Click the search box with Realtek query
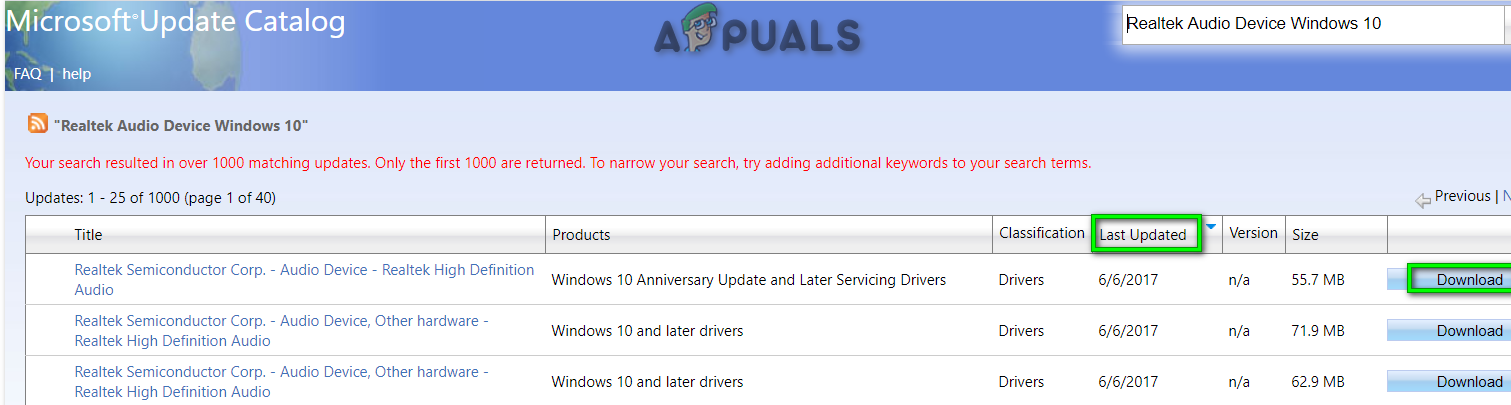Screen dimensions: 1511x405 click(x=1312, y=24)
